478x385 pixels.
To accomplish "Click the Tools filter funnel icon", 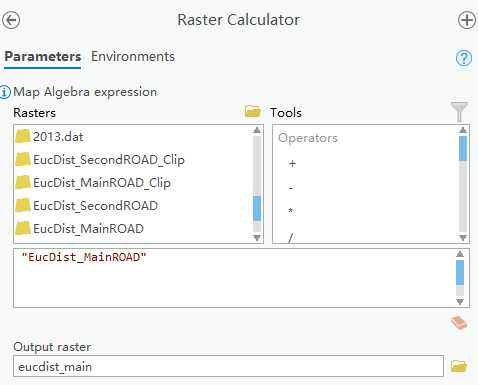I will [459, 112].
